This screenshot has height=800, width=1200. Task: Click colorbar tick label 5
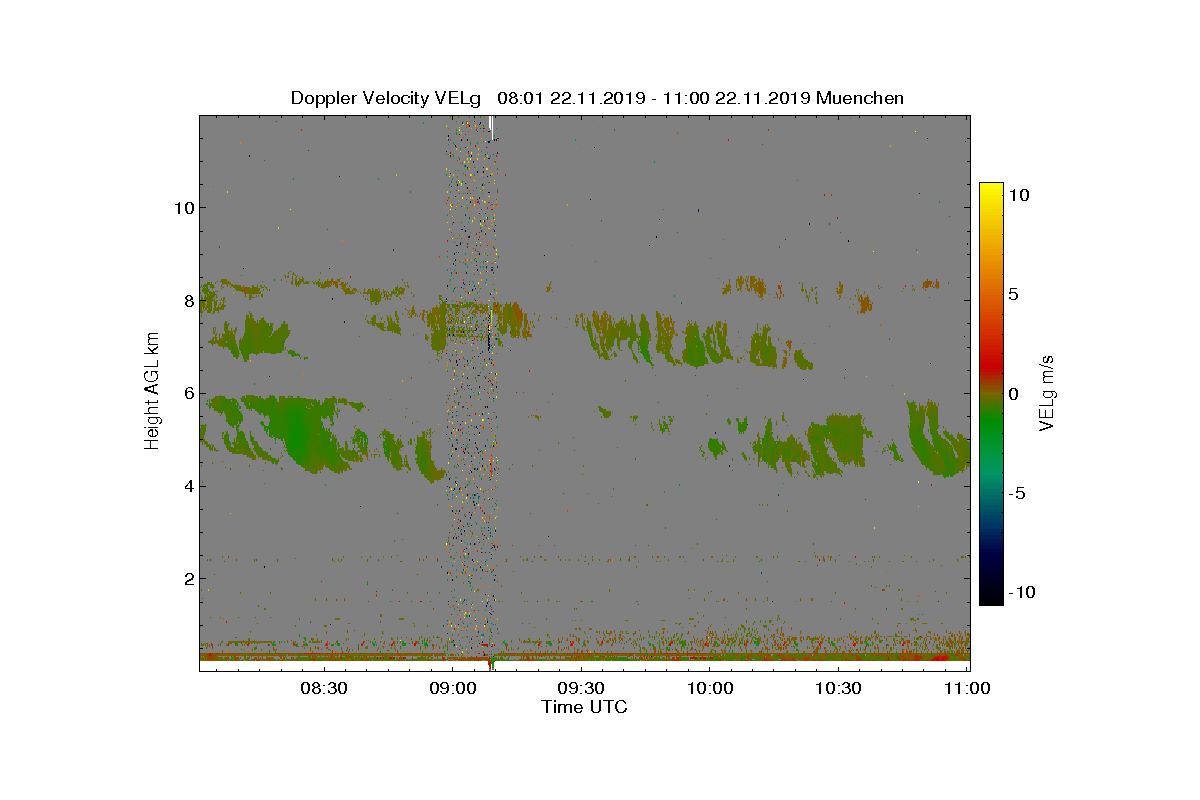(x=1012, y=294)
